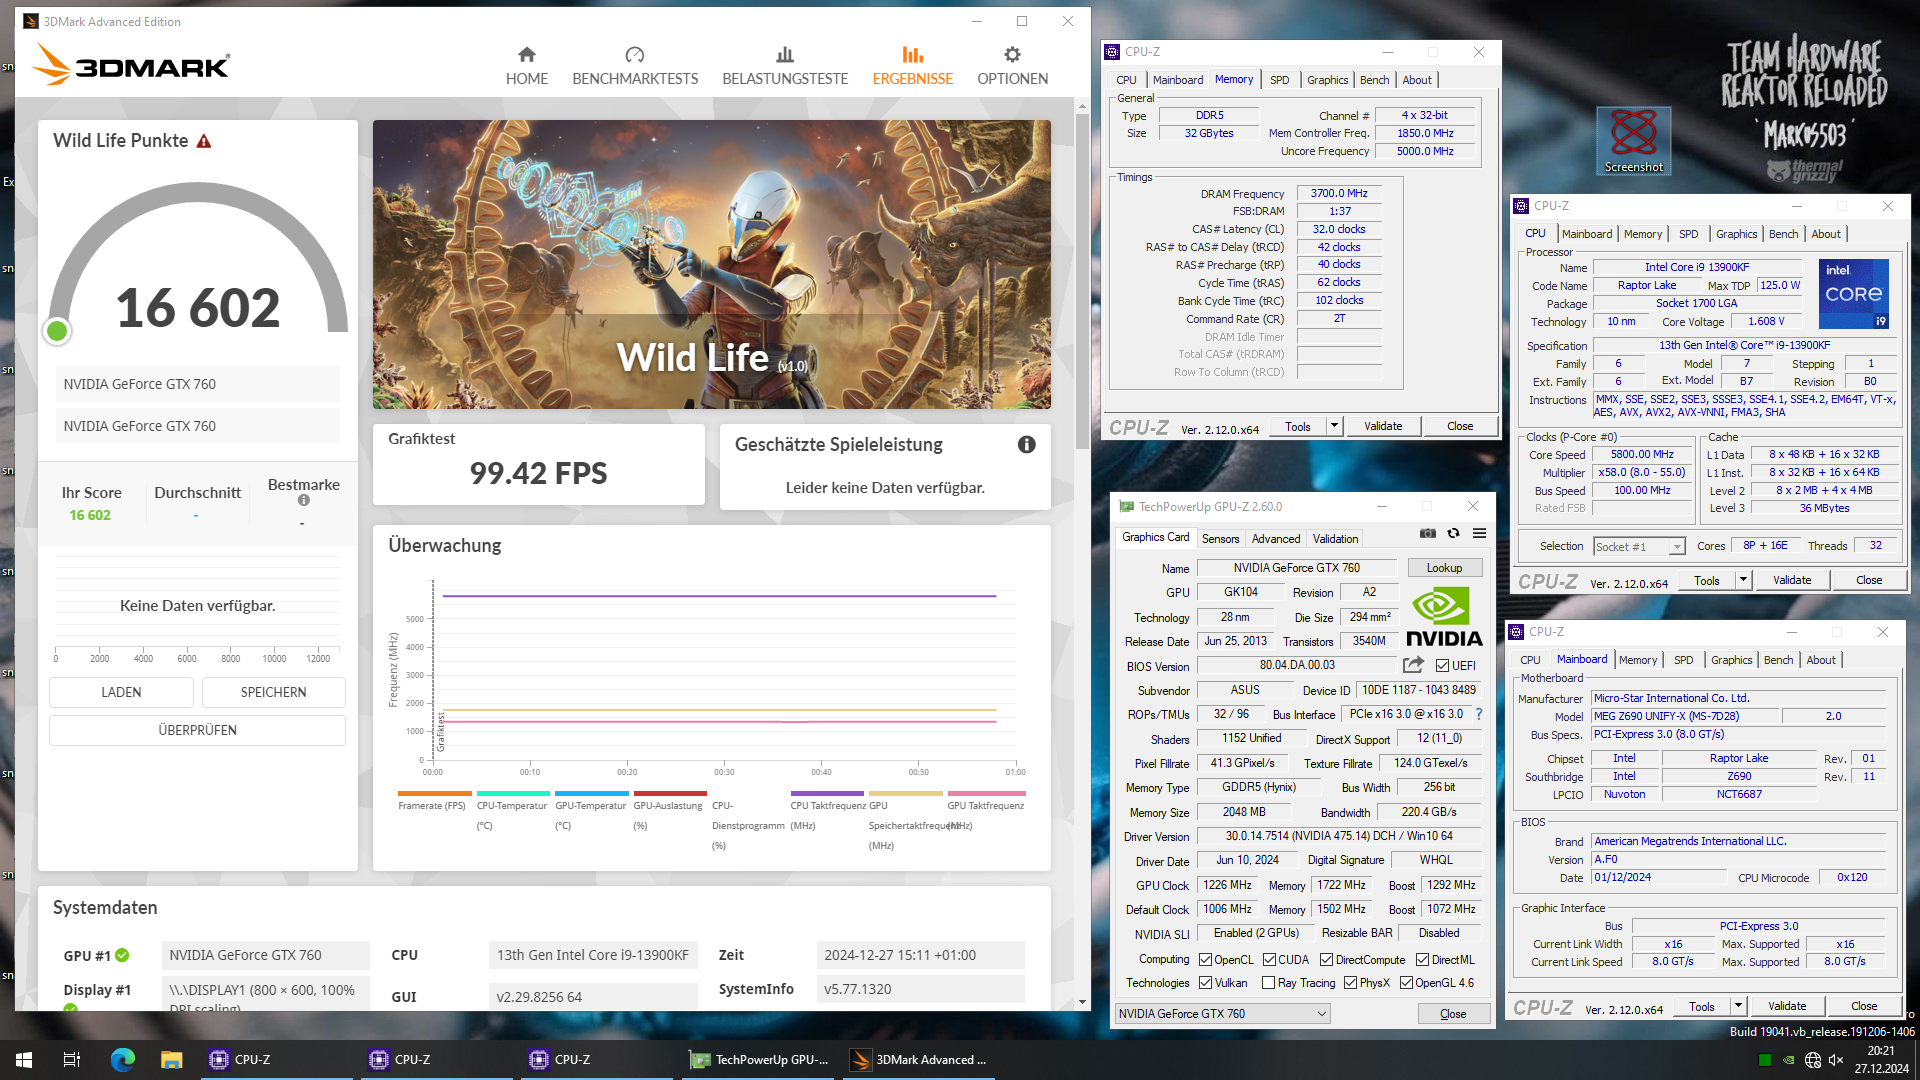Click the NVIDIA tray icon
Viewport: 1920px width, 1080px height.
click(x=1788, y=1060)
